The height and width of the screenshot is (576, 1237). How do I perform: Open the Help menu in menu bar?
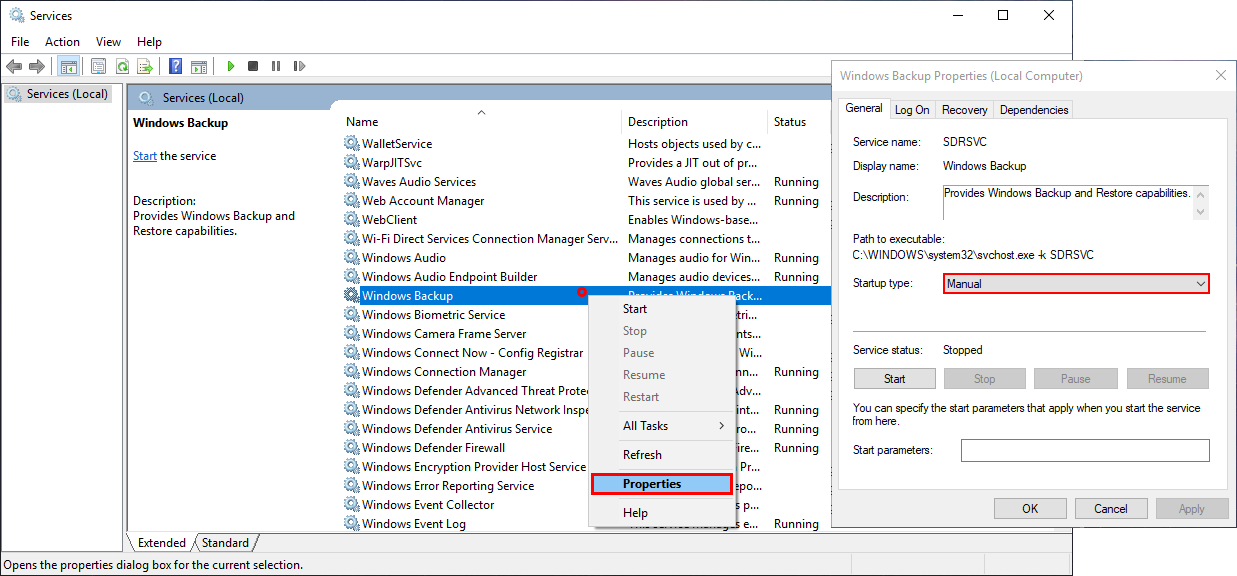149,42
